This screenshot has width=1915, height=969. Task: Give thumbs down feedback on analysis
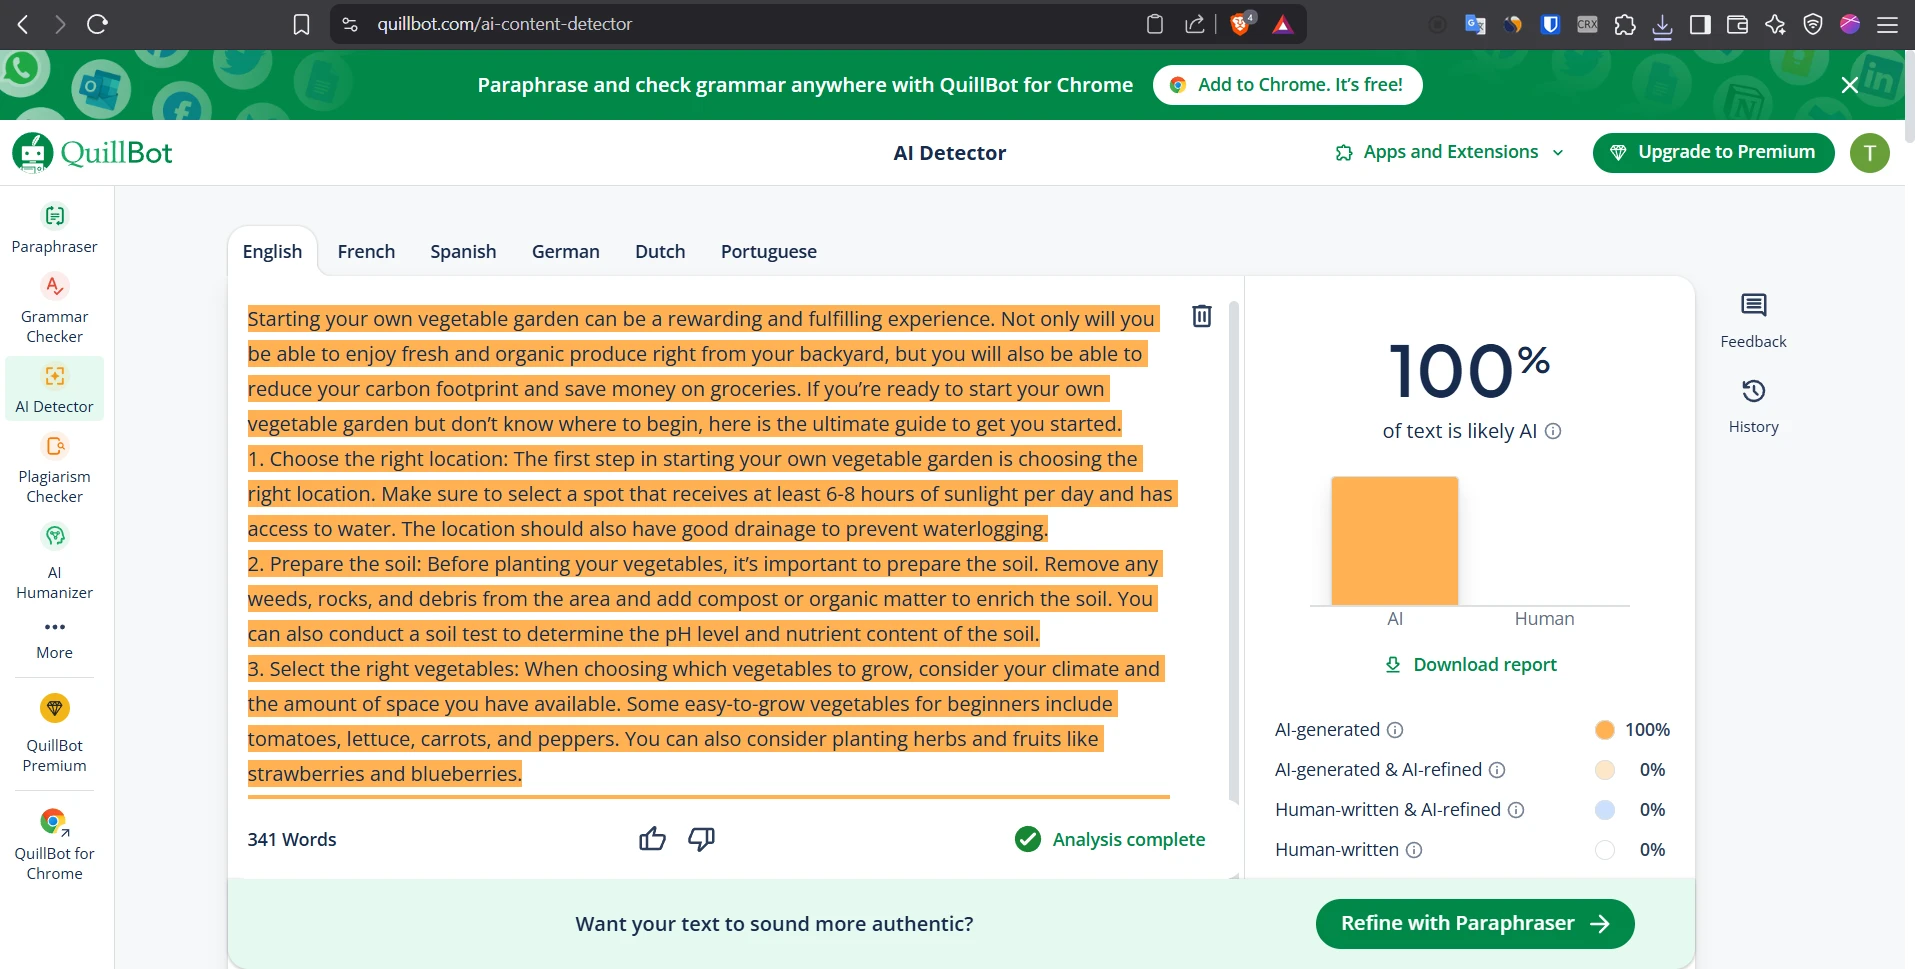[x=702, y=839]
